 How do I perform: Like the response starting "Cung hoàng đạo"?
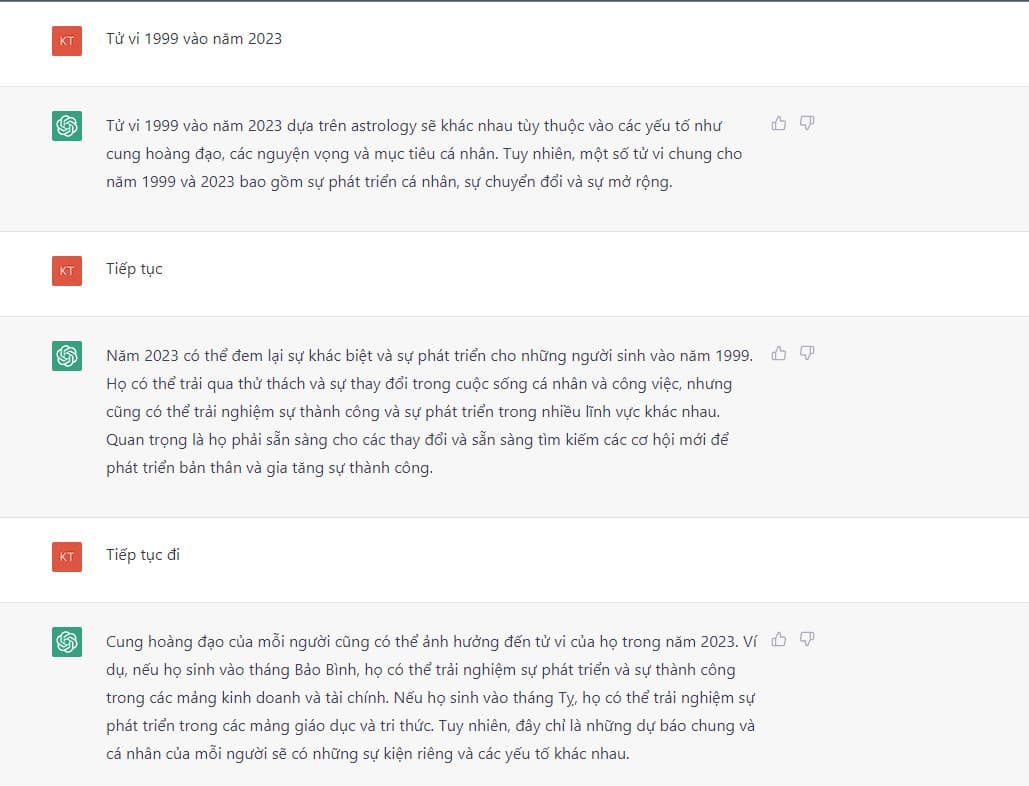(x=779, y=639)
